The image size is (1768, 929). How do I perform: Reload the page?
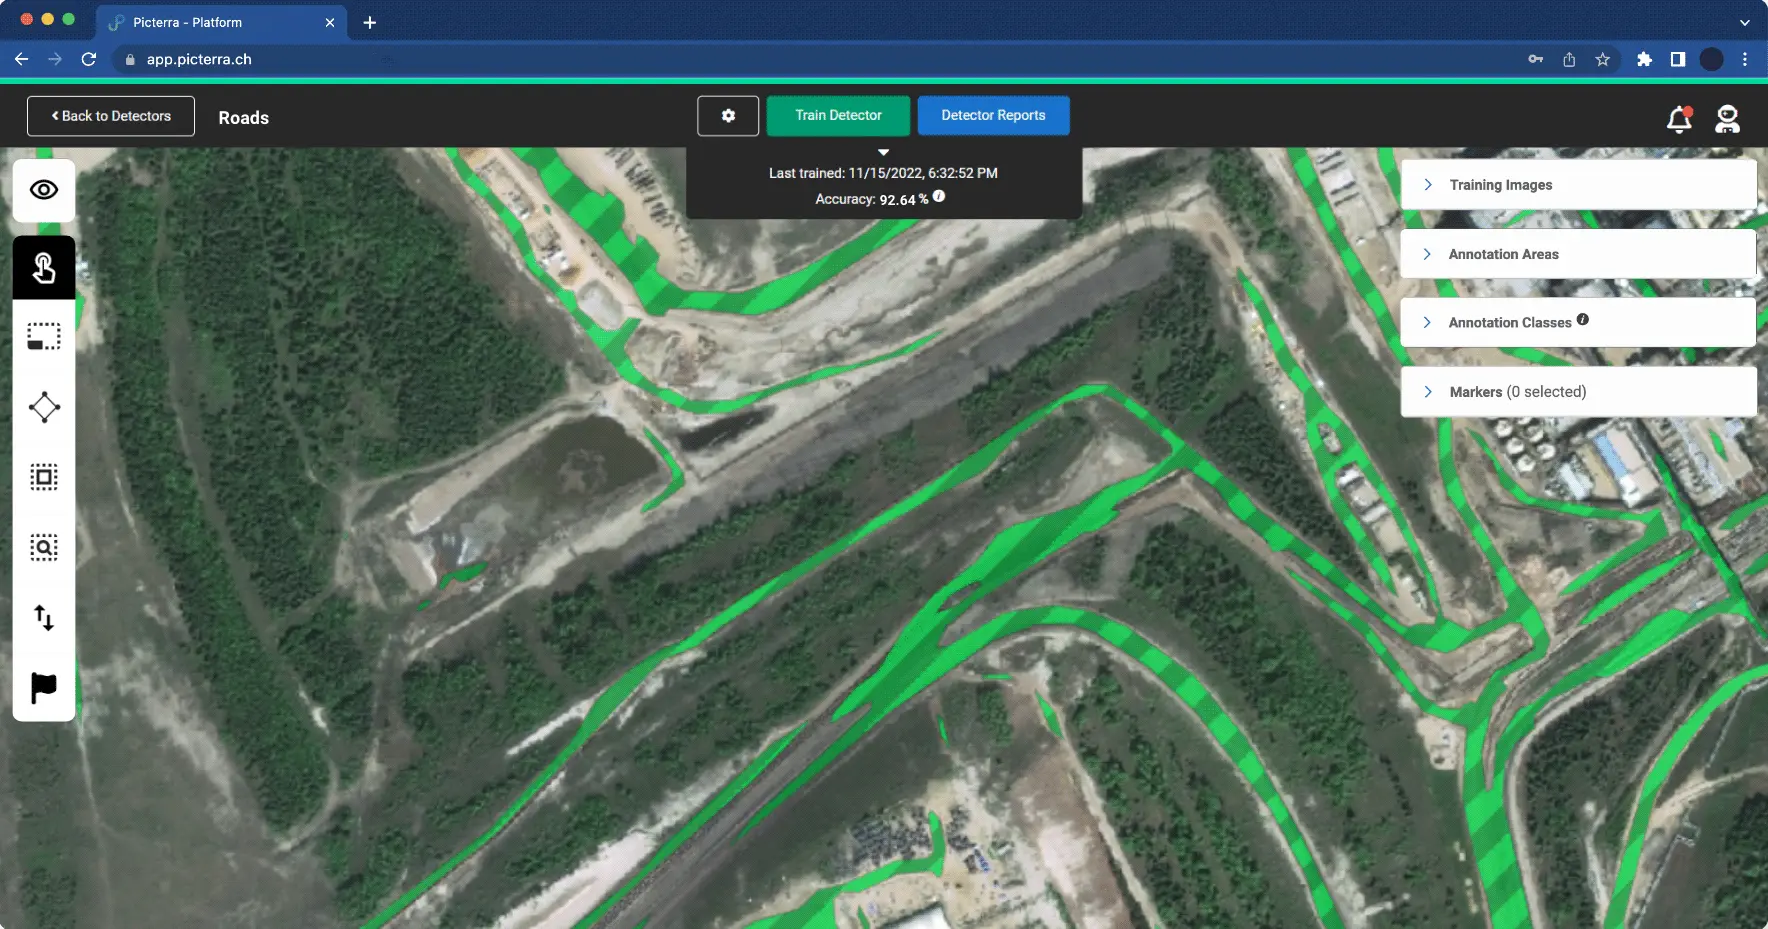pyautogui.click(x=89, y=59)
